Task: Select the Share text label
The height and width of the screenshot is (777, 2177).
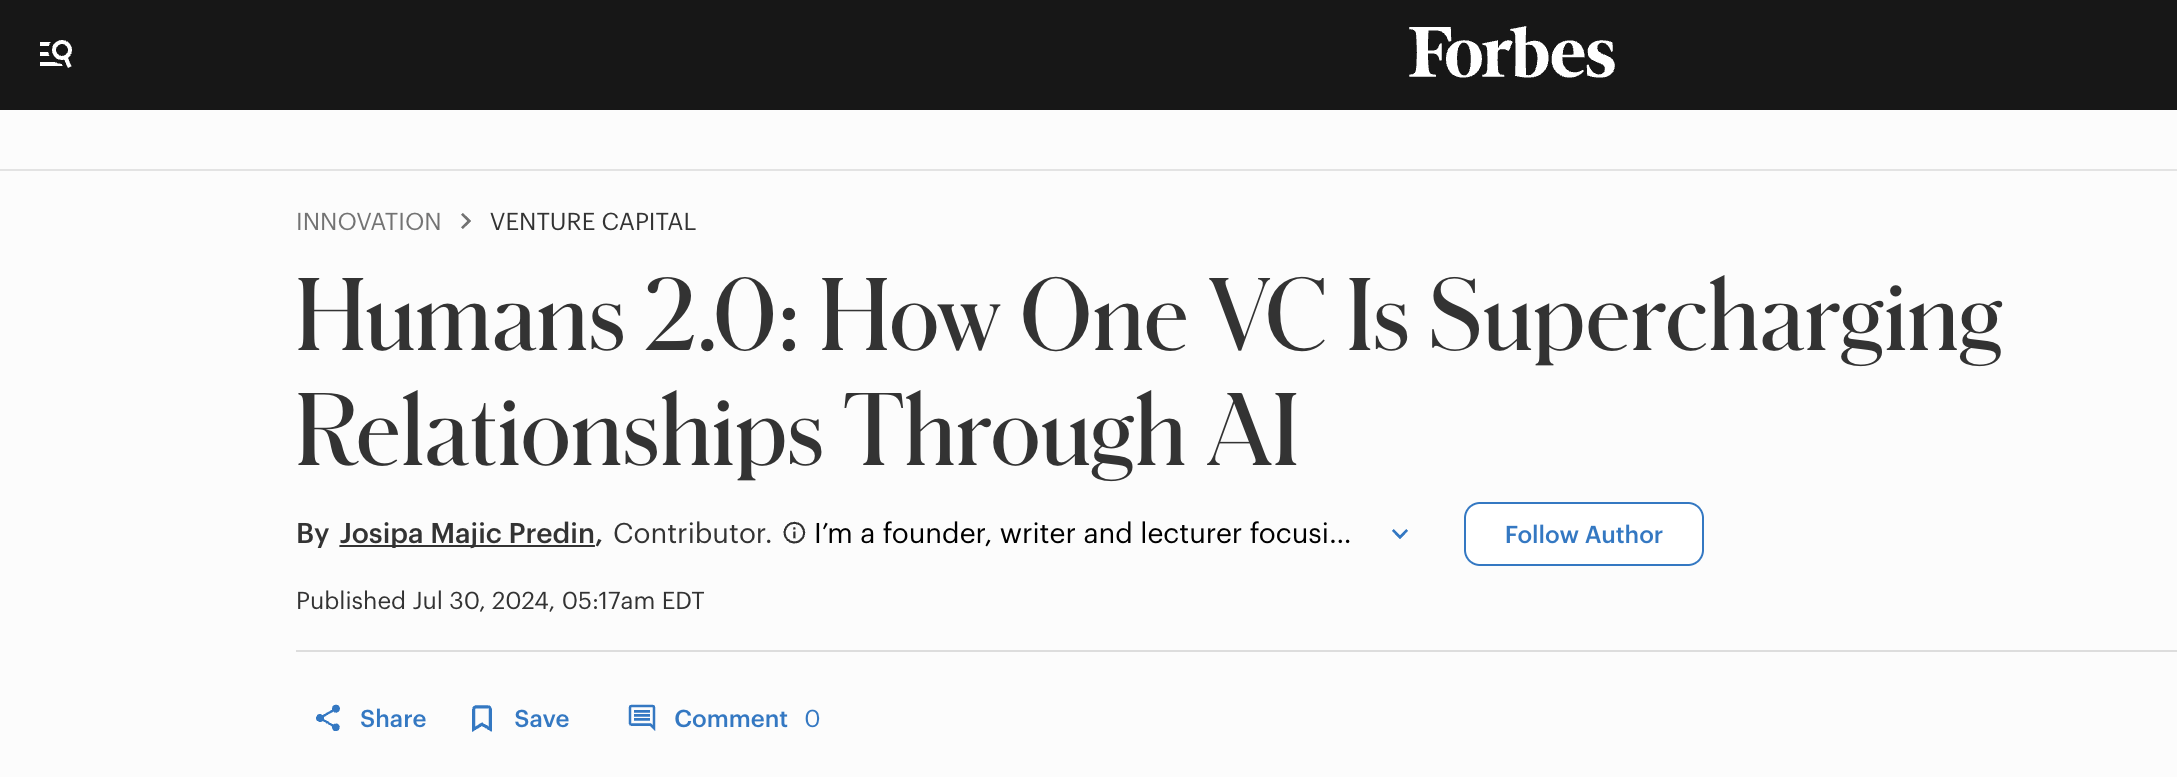Action: click(x=393, y=719)
